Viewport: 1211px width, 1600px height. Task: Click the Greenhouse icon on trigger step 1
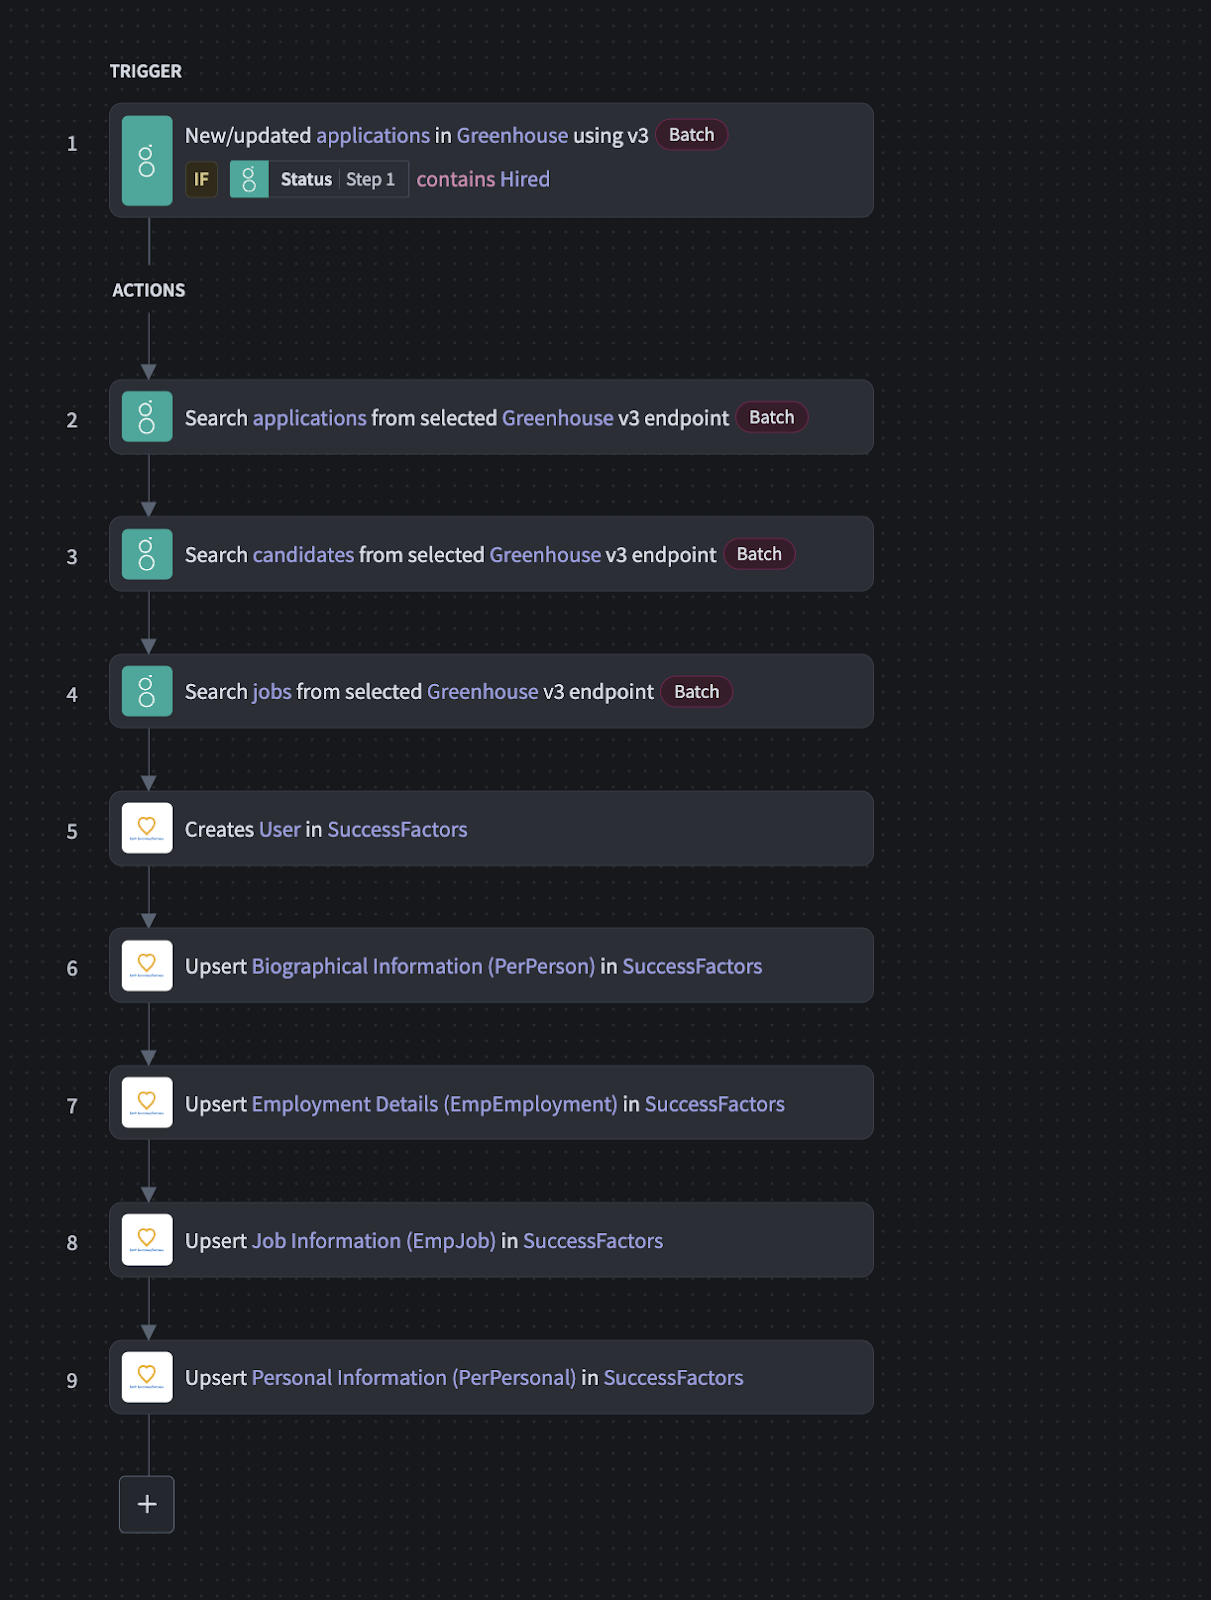click(147, 161)
